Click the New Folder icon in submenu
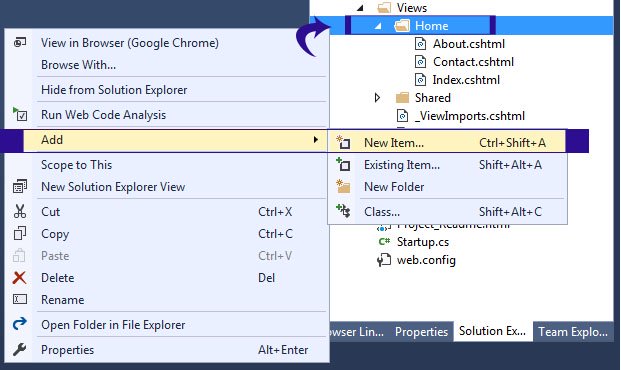The width and height of the screenshot is (621, 370). pos(343,186)
